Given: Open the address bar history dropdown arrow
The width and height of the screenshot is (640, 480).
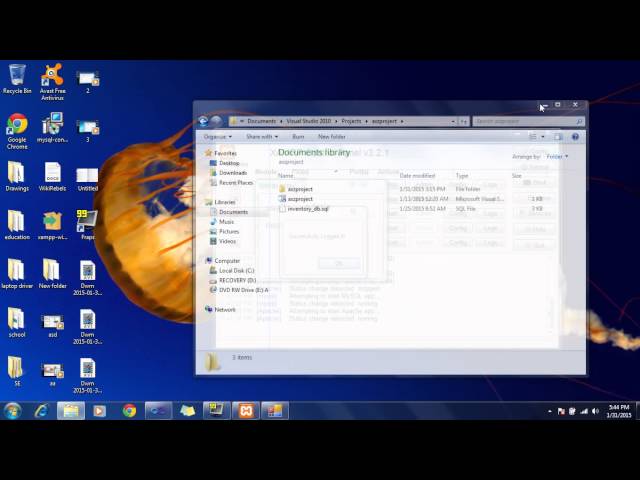Looking at the screenshot, I should pos(453,121).
